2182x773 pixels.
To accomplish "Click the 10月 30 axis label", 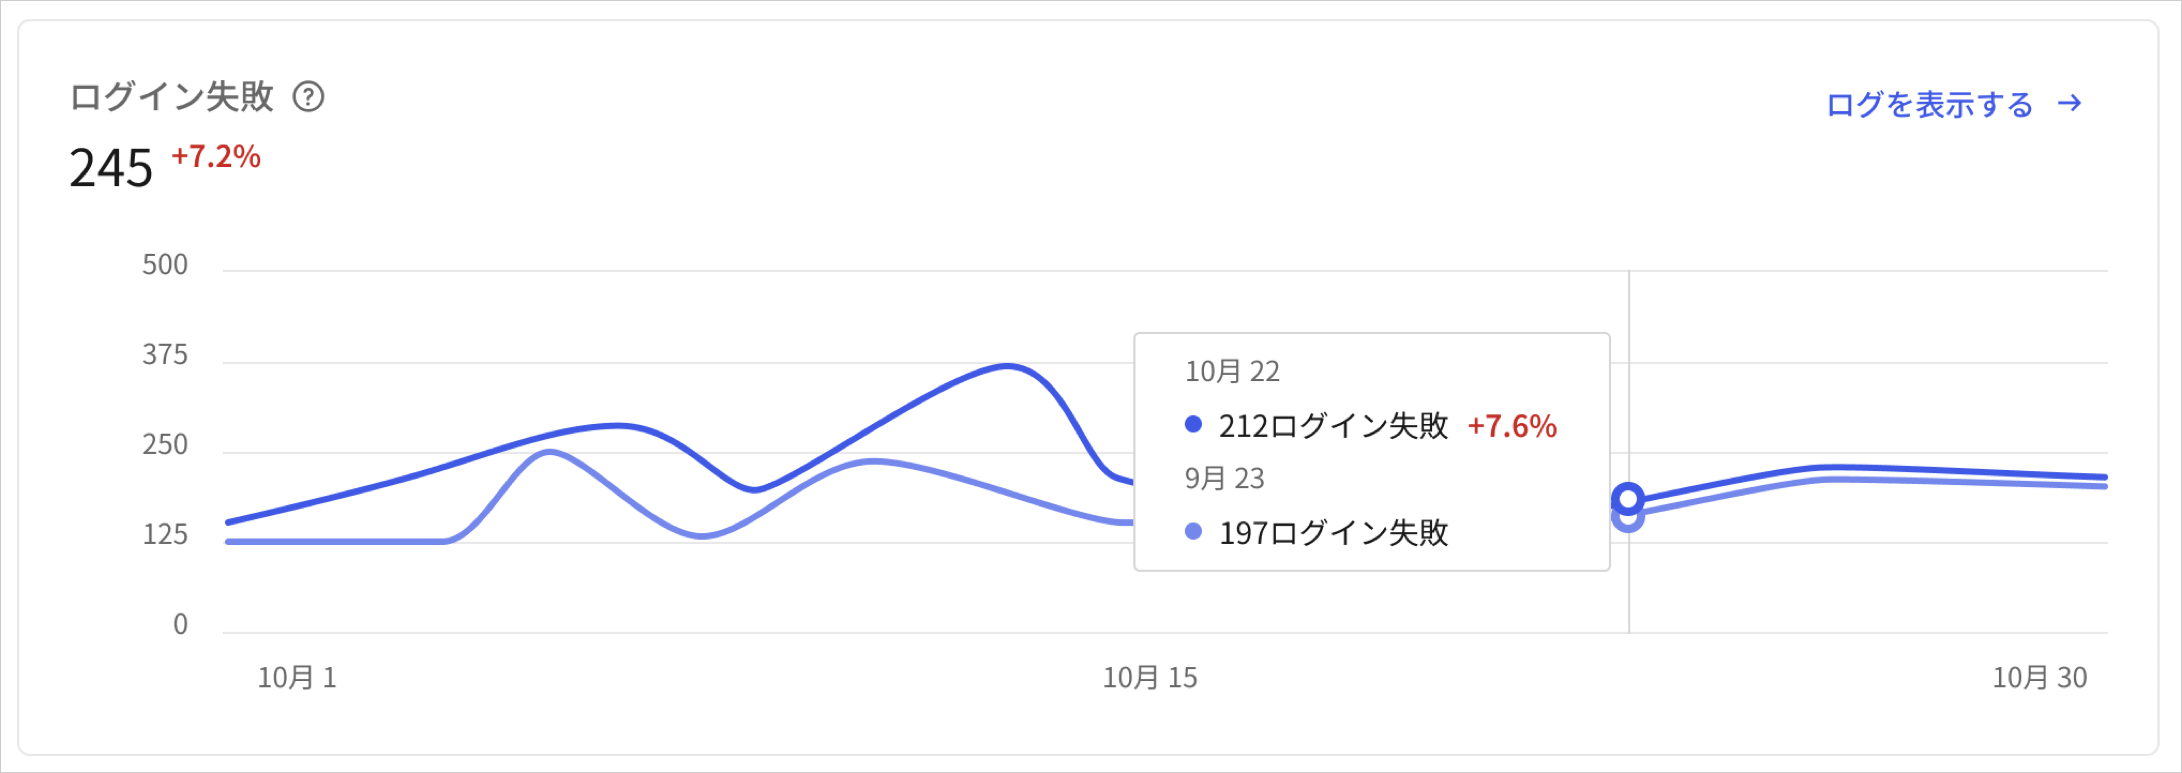I will point(2040,678).
